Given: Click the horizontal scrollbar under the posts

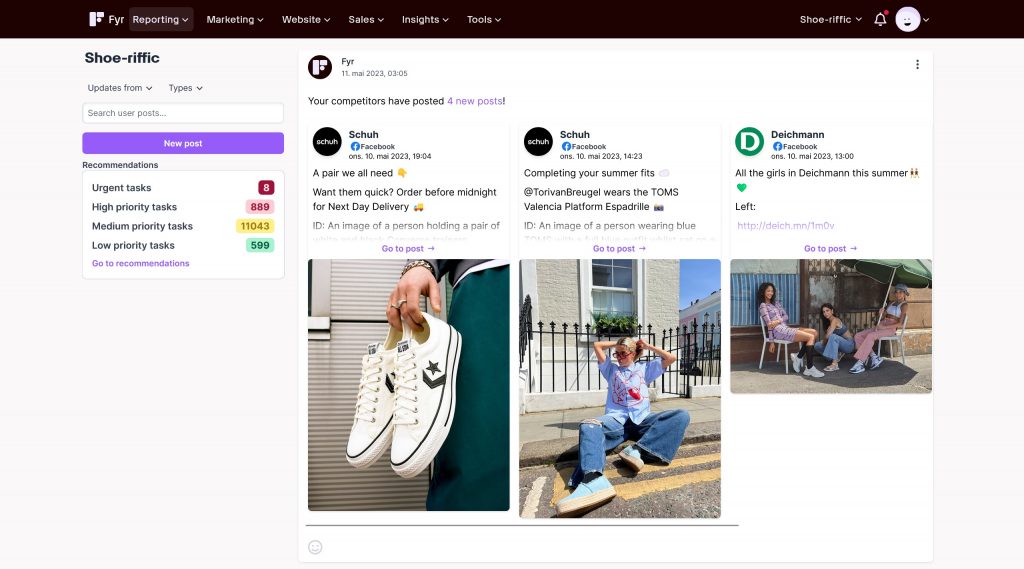Looking at the screenshot, I should [522, 525].
